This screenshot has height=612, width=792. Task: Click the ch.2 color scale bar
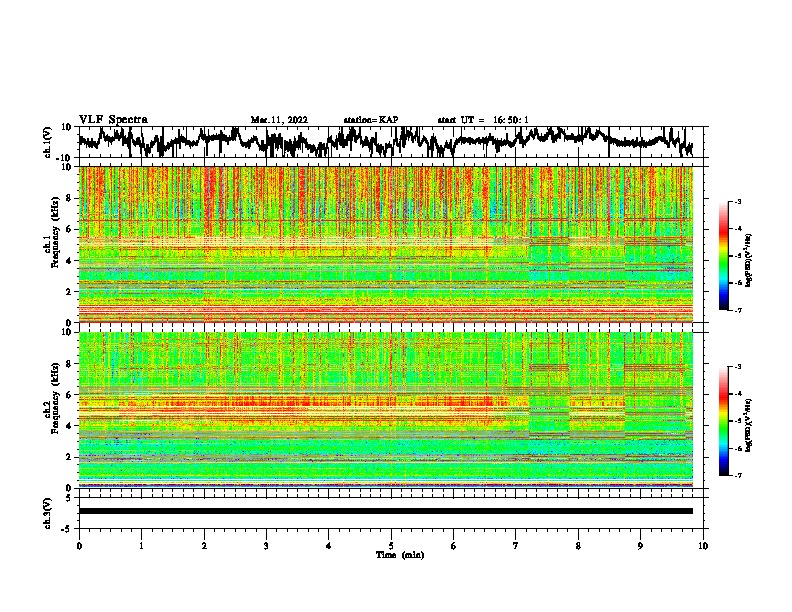click(724, 421)
